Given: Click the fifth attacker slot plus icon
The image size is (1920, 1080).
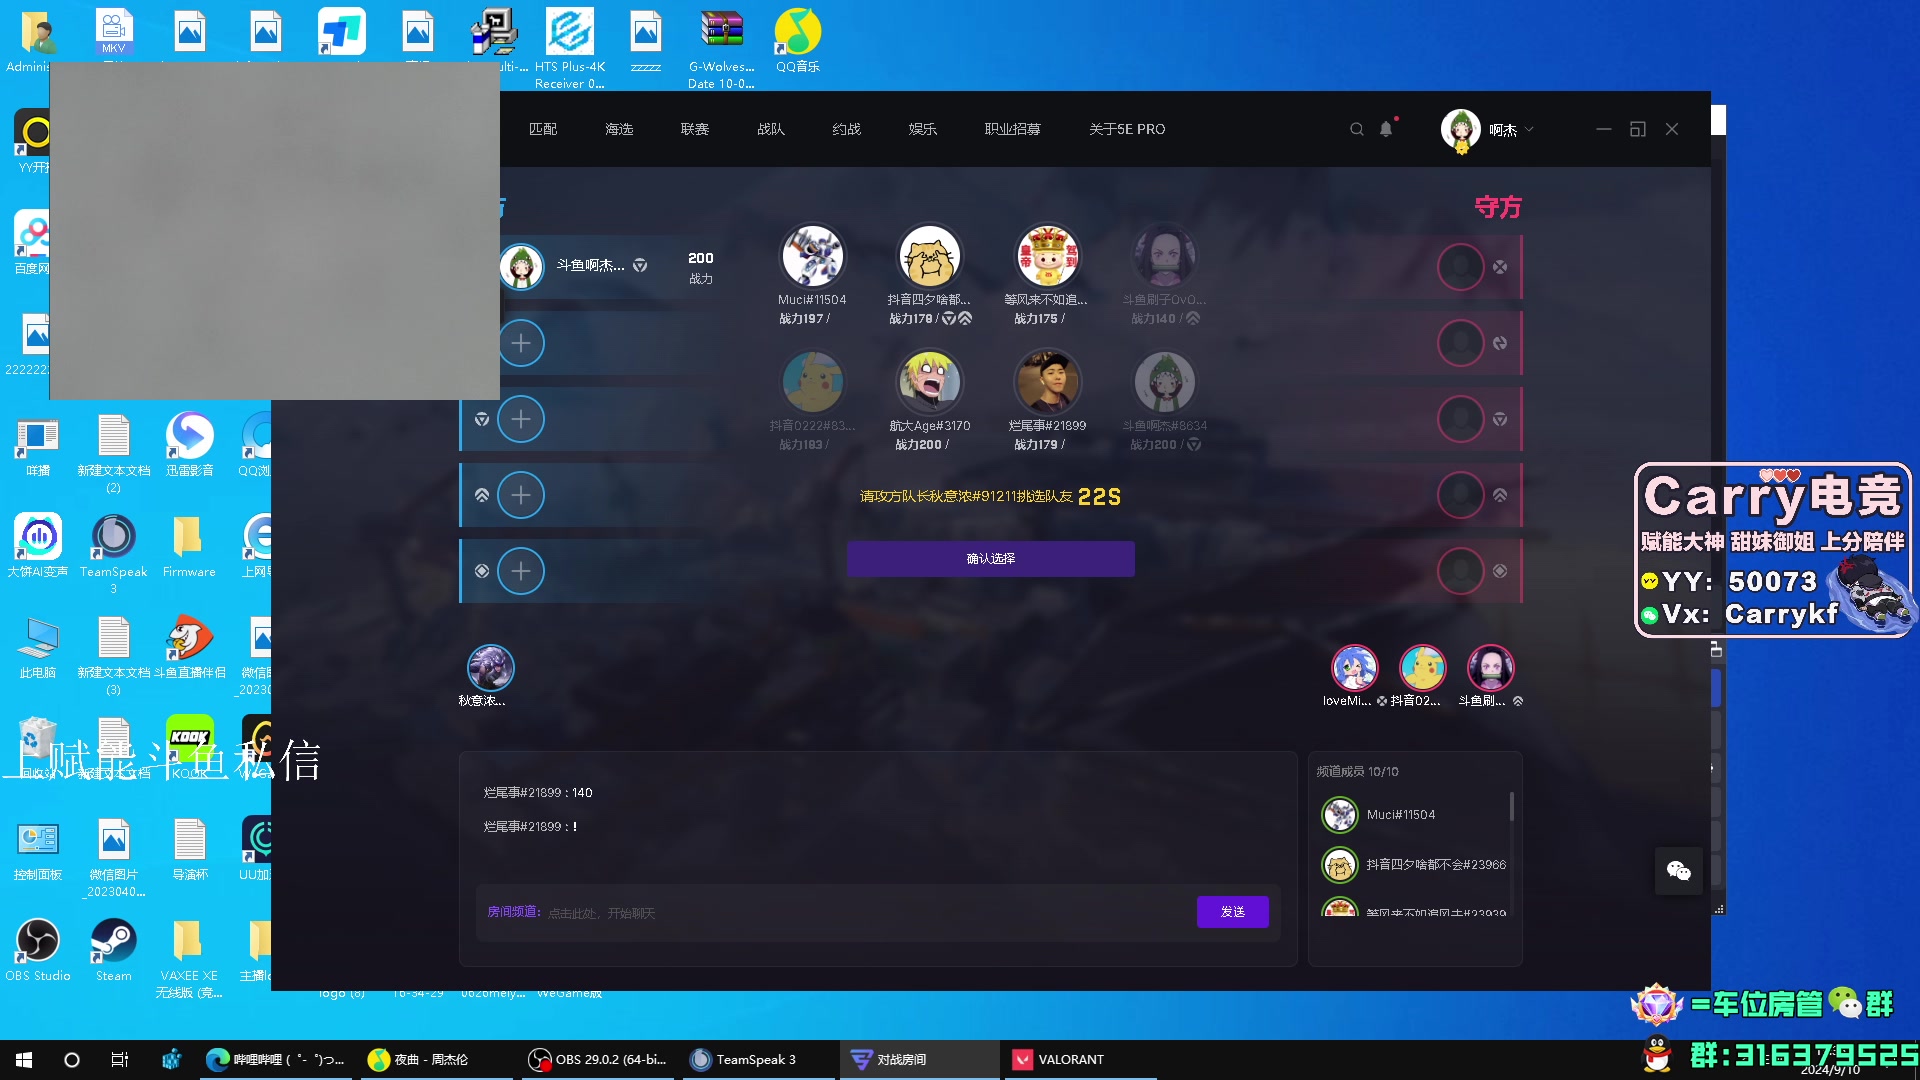Looking at the screenshot, I should point(521,571).
